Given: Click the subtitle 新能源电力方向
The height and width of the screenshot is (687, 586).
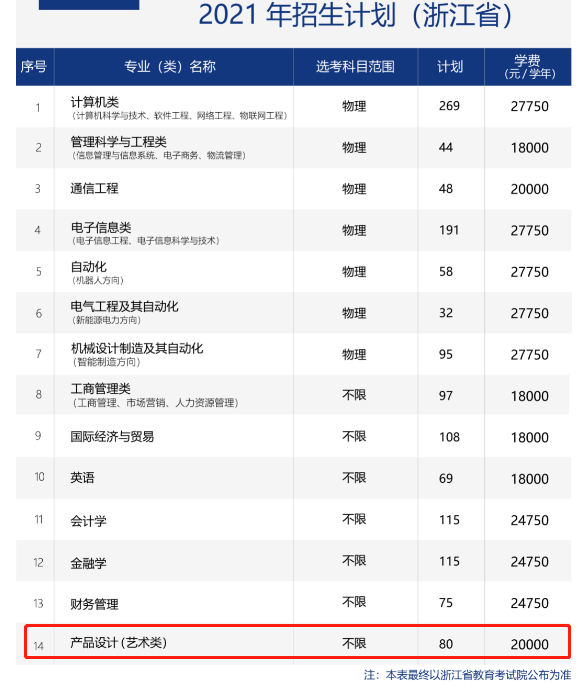Looking at the screenshot, I should pyautogui.click(x=107, y=320).
